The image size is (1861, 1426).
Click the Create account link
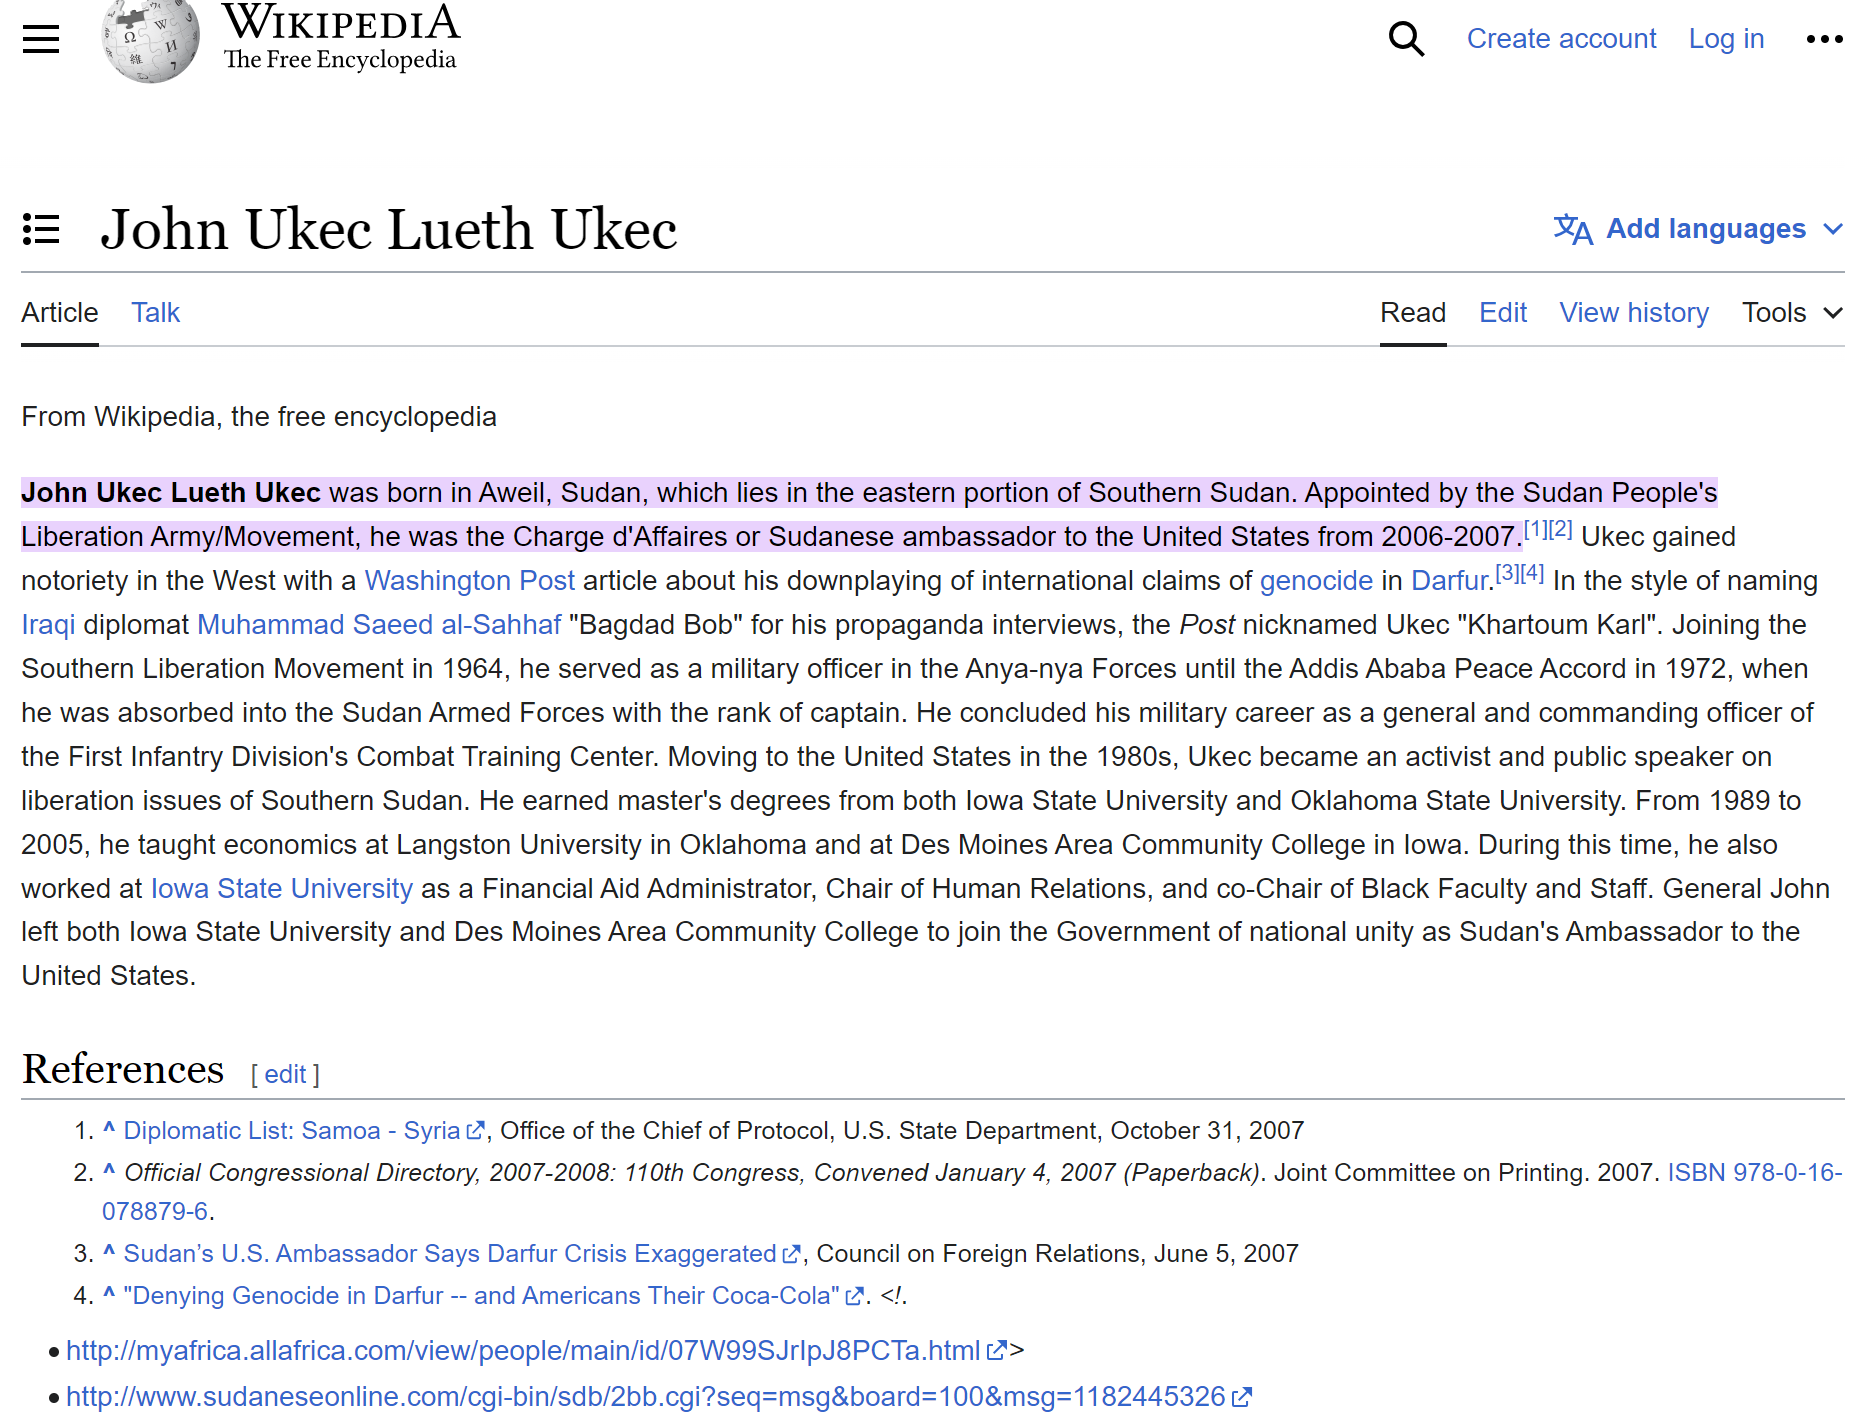point(1561,39)
